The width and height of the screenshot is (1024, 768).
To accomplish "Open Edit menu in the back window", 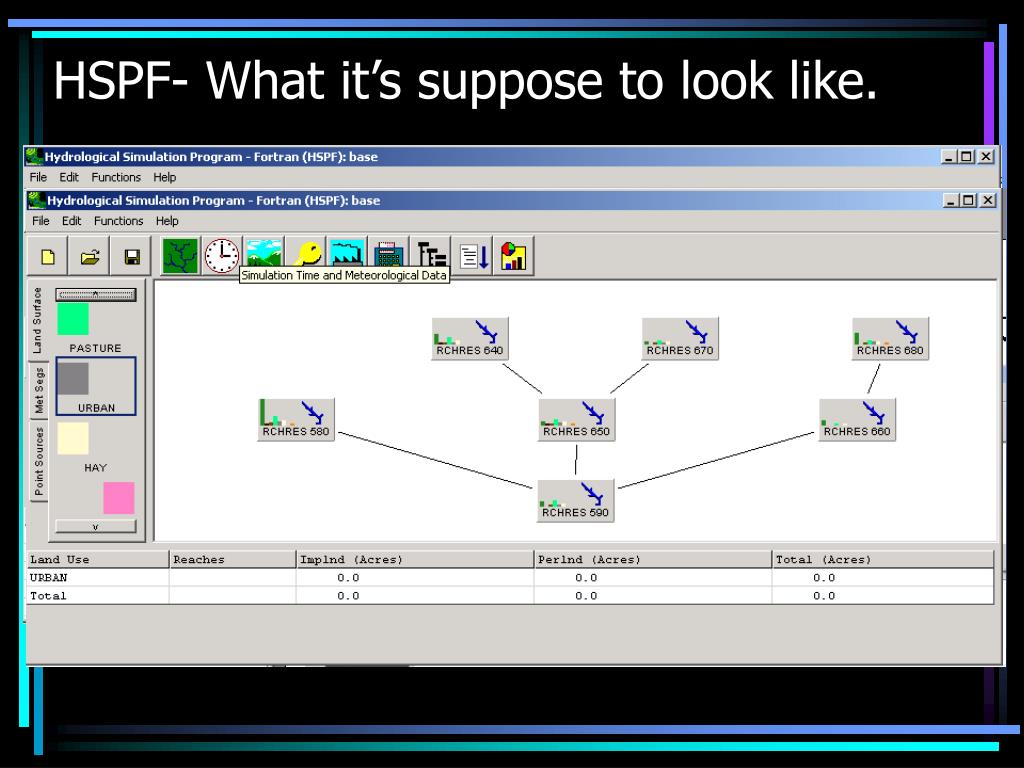I will pos(69,177).
